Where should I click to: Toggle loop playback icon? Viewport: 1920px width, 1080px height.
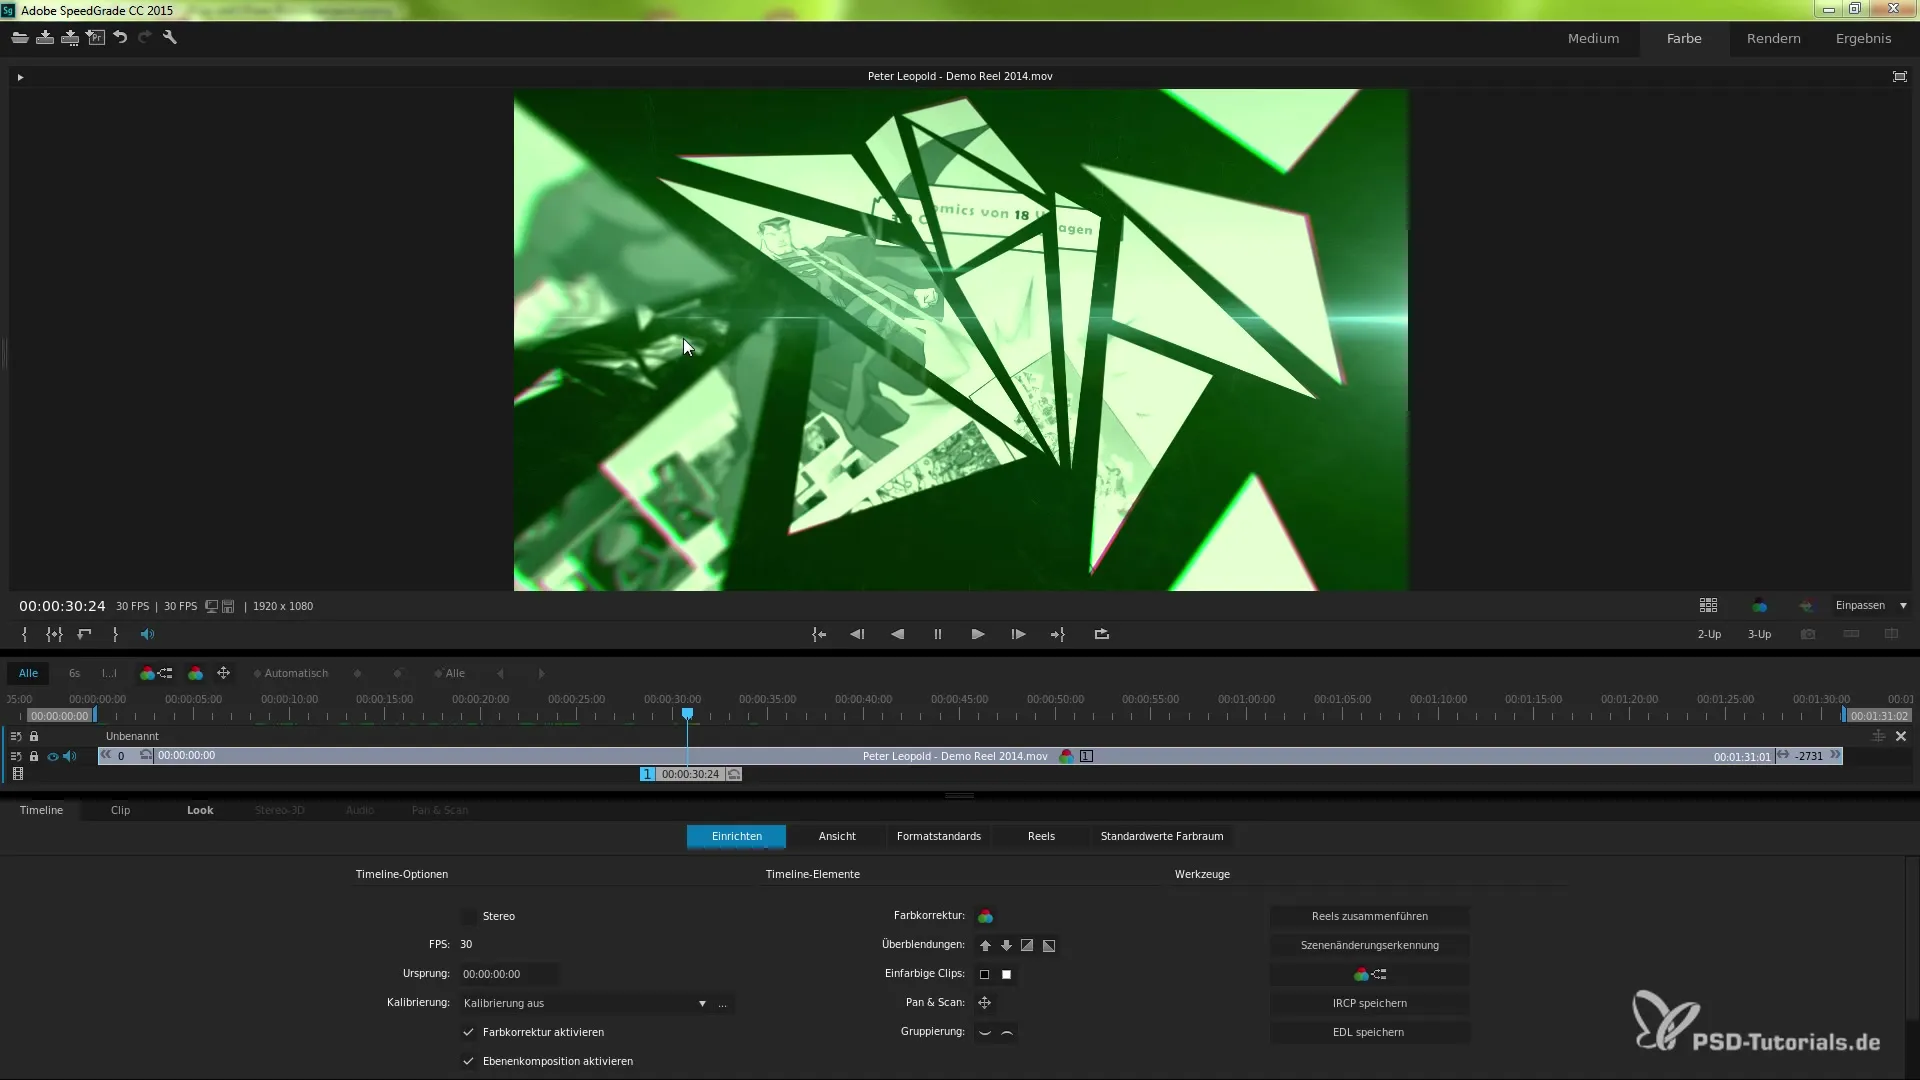tap(1102, 634)
